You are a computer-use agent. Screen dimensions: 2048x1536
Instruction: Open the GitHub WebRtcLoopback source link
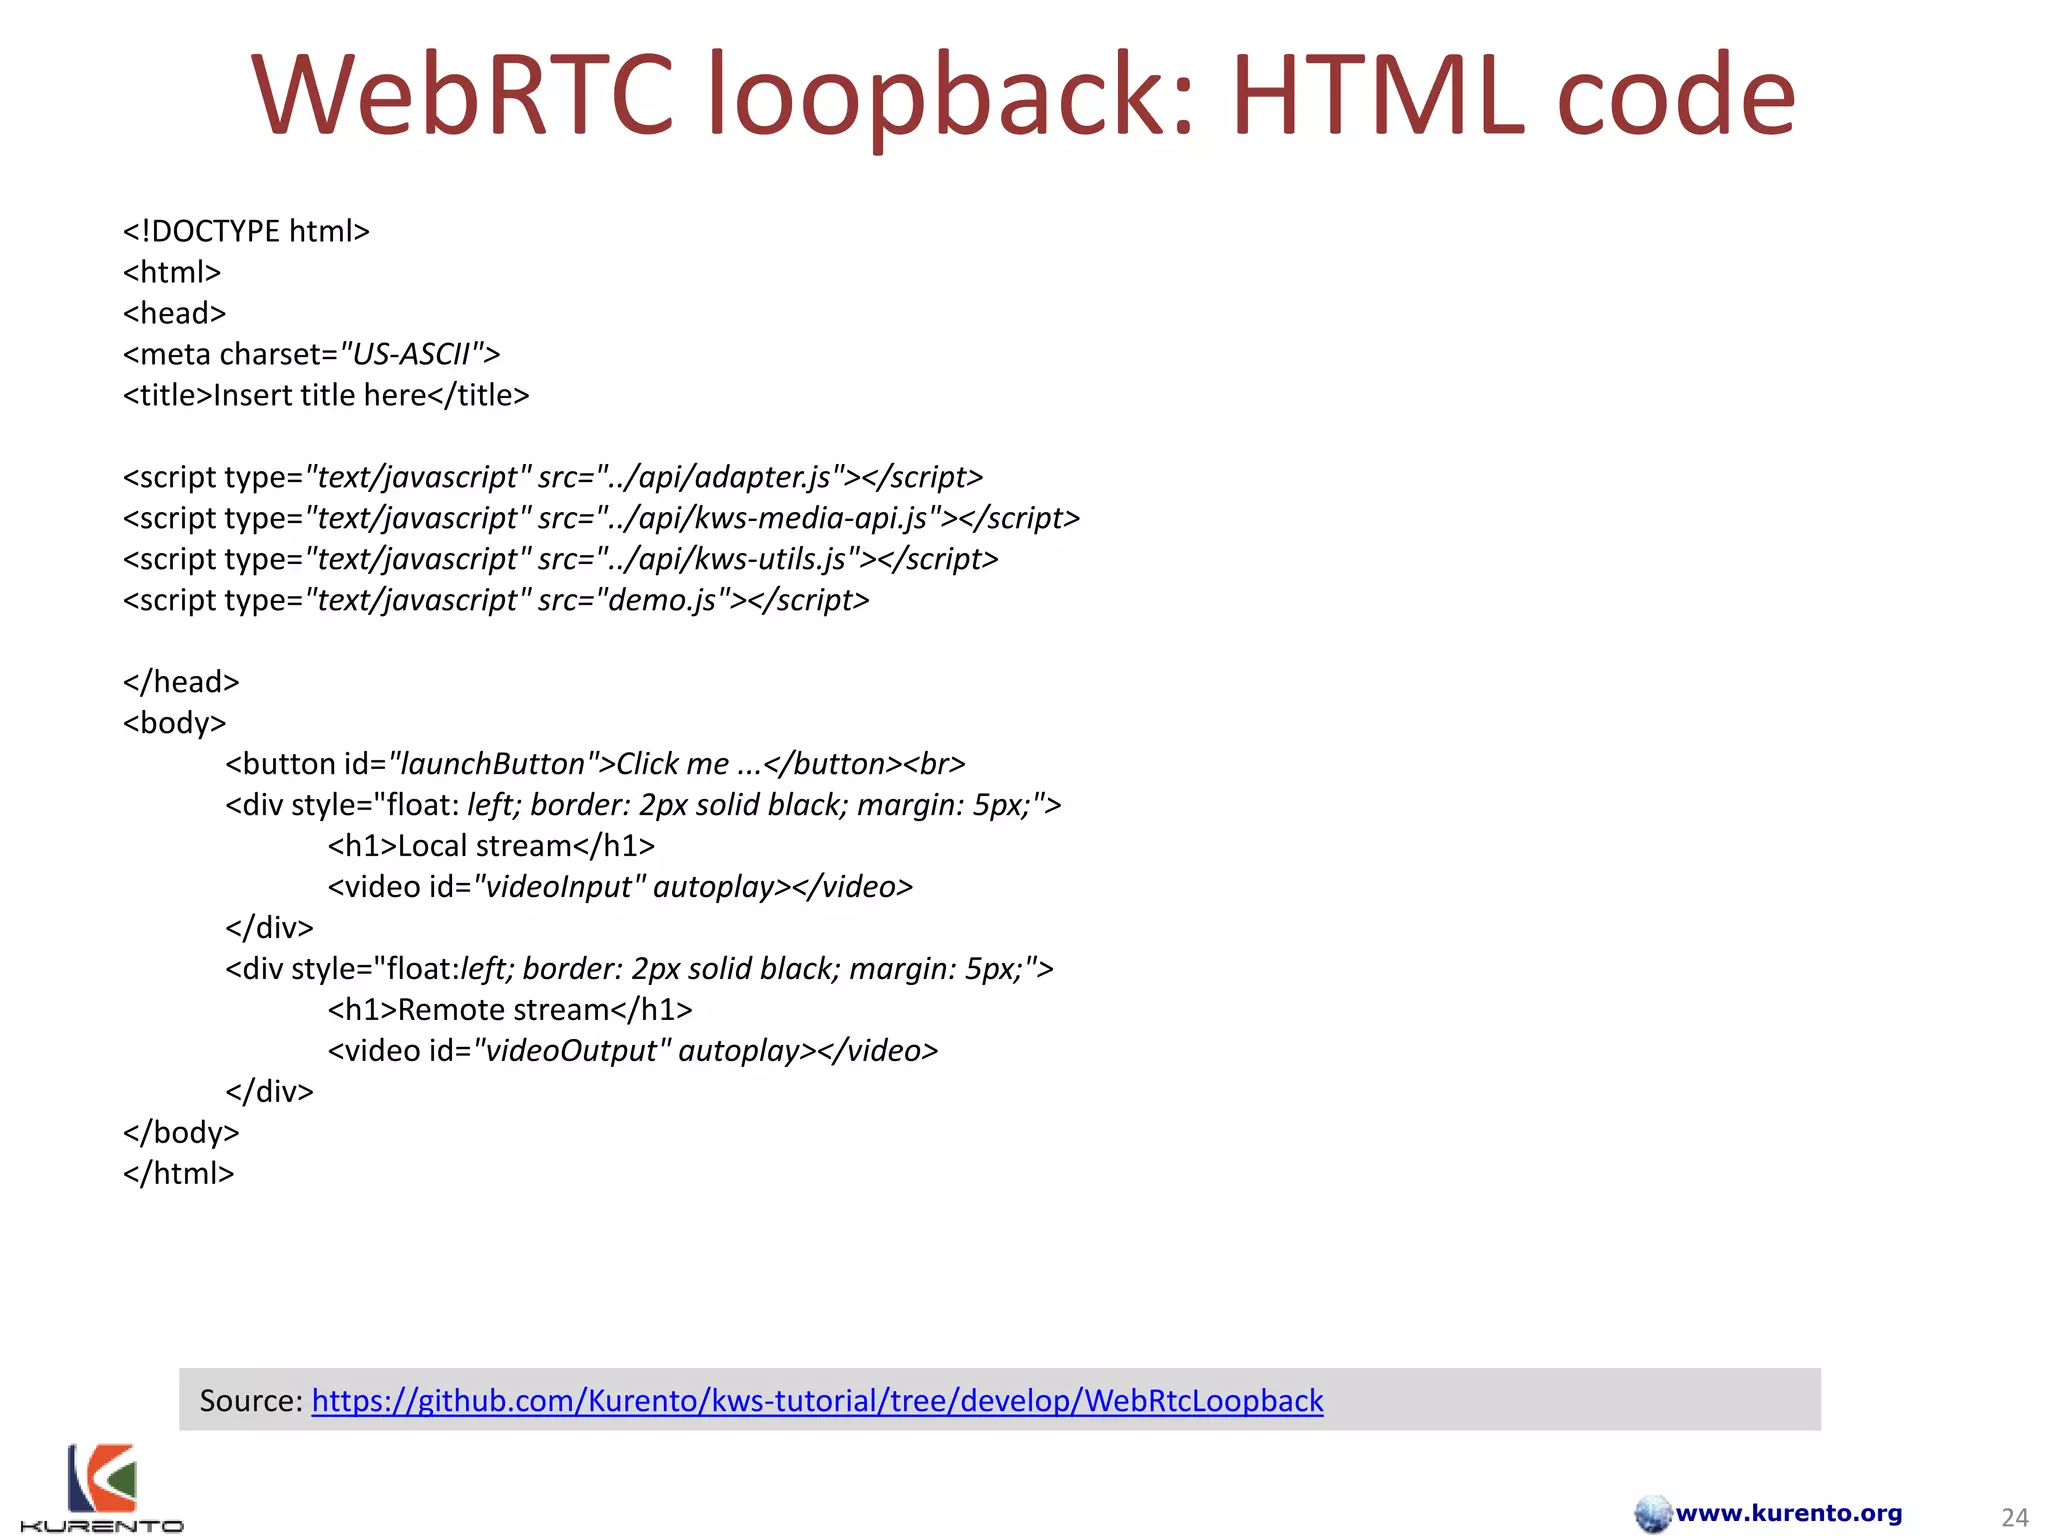(817, 1400)
